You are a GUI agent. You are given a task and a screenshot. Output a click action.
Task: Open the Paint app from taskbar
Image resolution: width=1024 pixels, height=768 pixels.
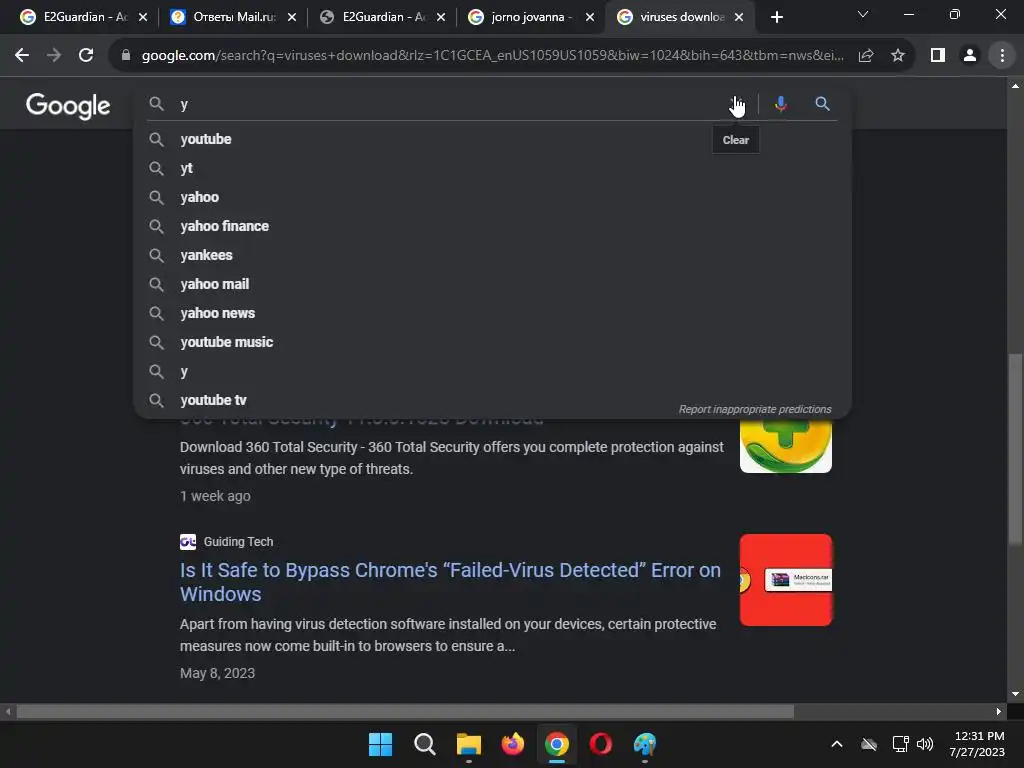pos(645,744)
